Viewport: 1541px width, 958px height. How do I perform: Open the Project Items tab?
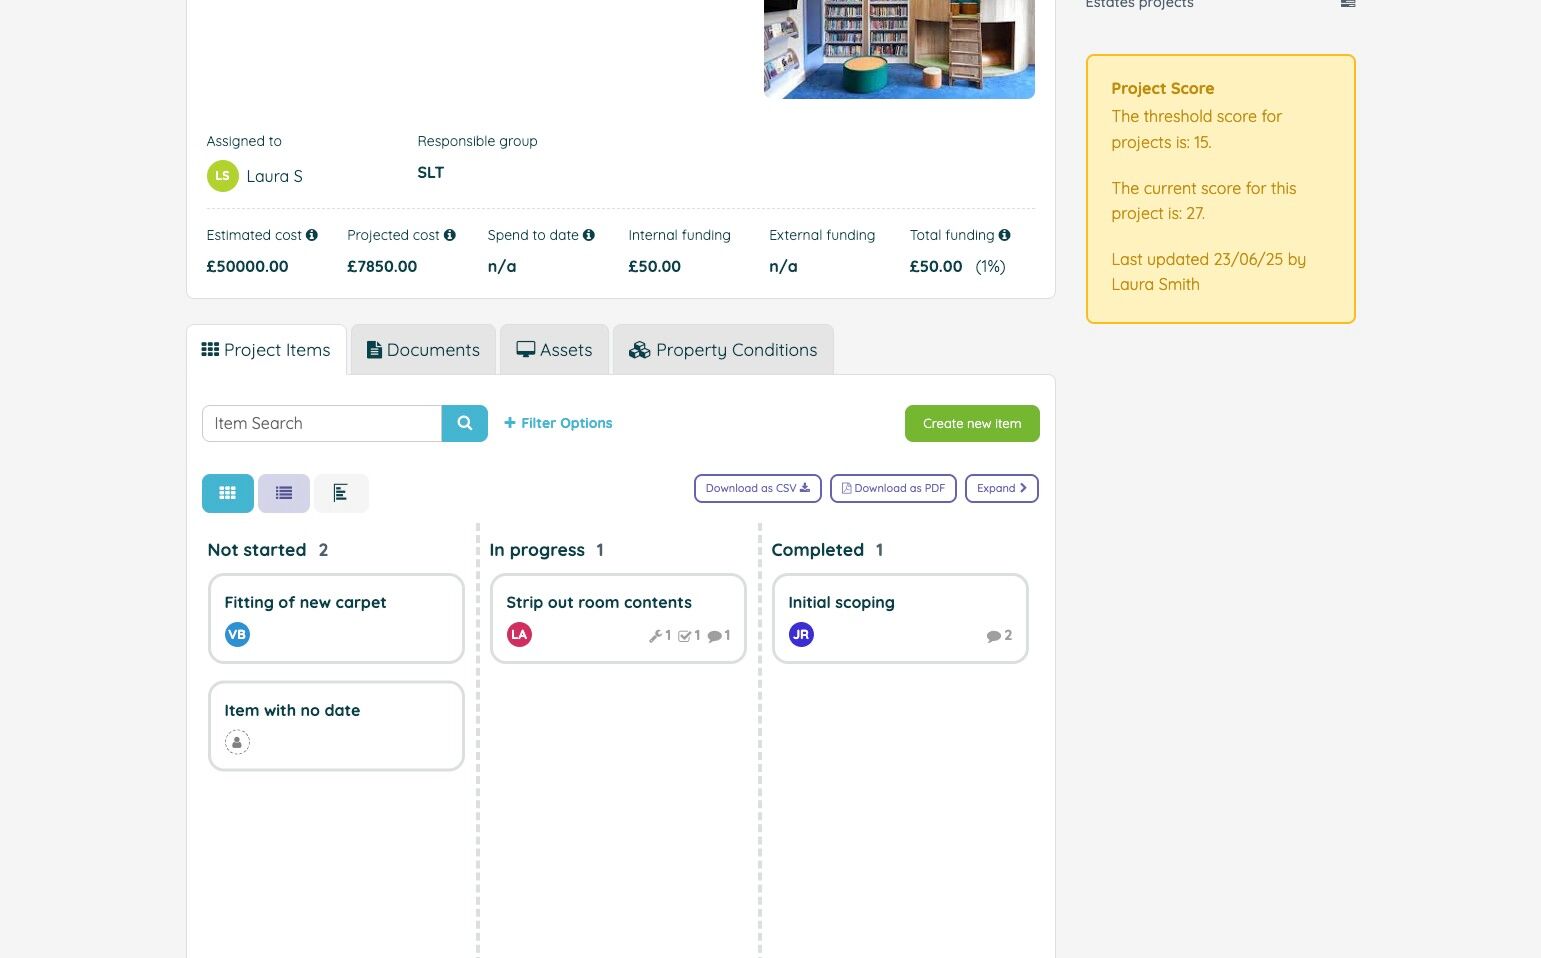(266, 350)
